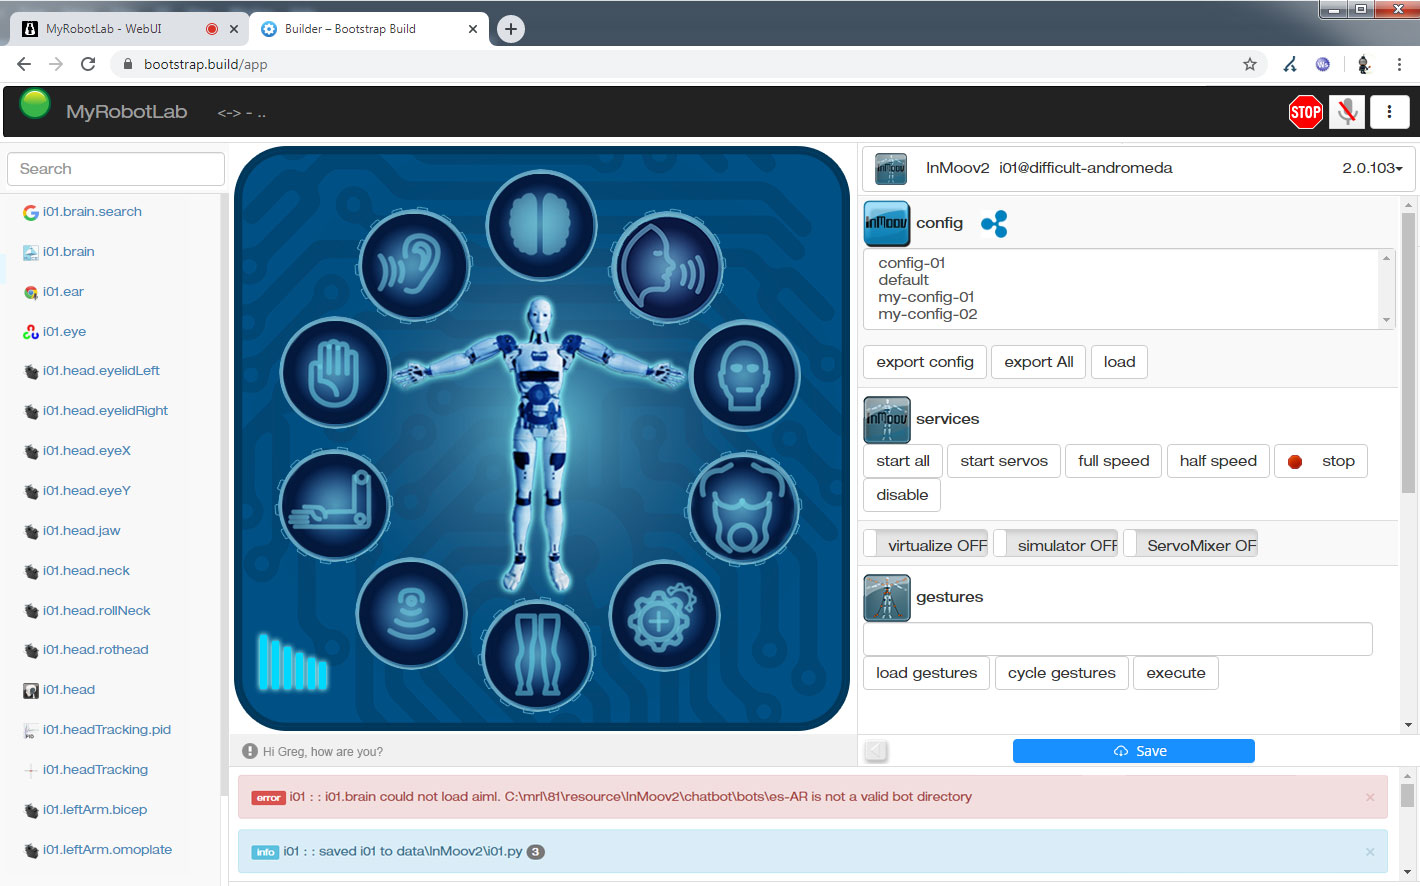
Task: Click the collapse arrow left of Save
Action: click(876, 751)
